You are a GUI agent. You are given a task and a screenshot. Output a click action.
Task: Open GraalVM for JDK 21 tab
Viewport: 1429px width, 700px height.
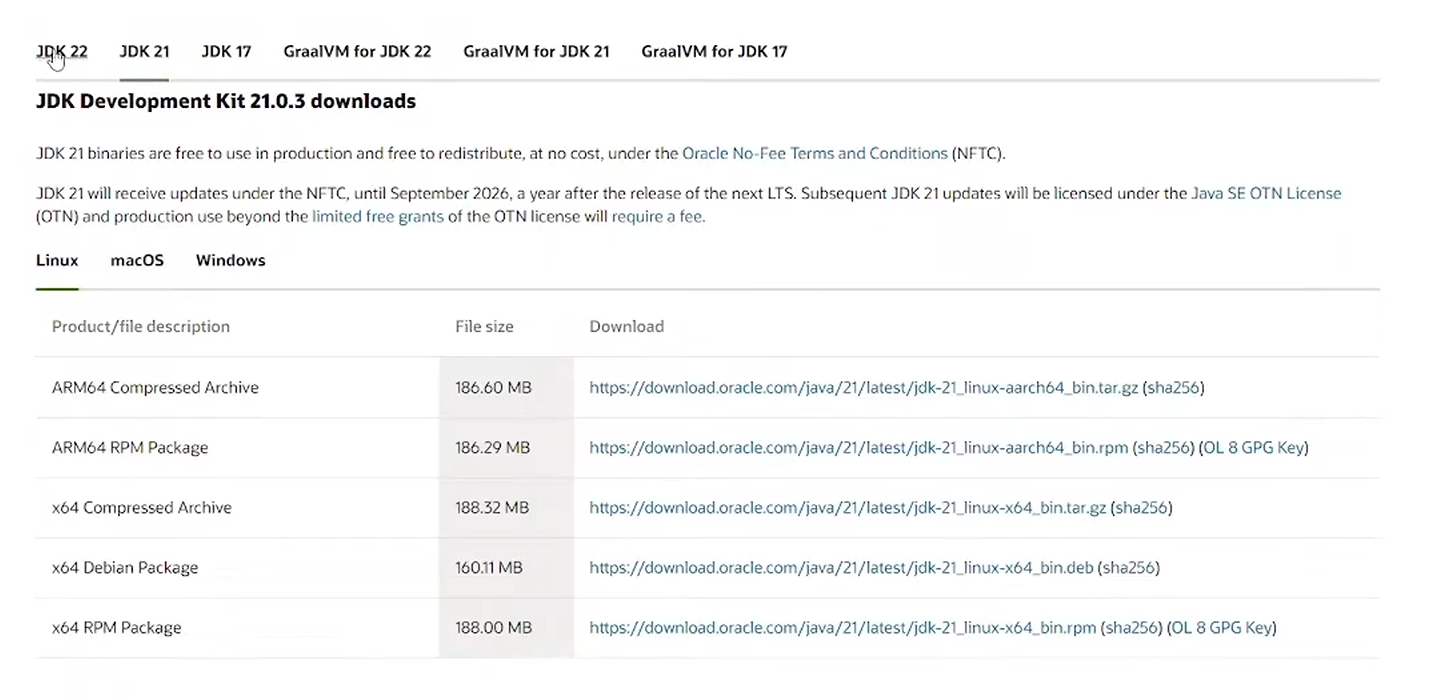pyautogui.click(x=536, y=51)
